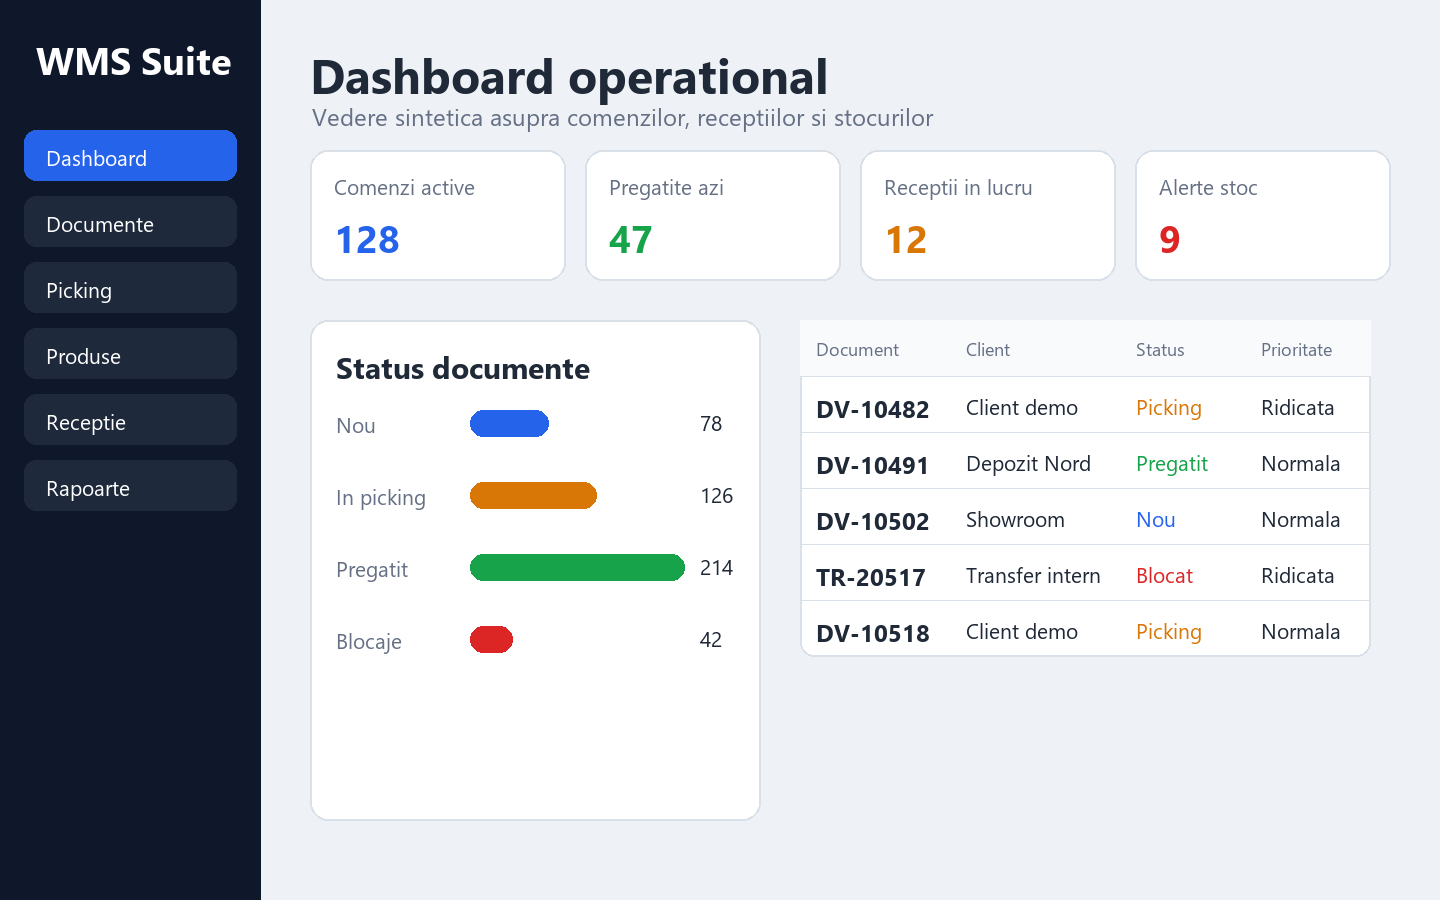Click the blue Nou progress bar
1440x900 pixels.
pos(510,424)
